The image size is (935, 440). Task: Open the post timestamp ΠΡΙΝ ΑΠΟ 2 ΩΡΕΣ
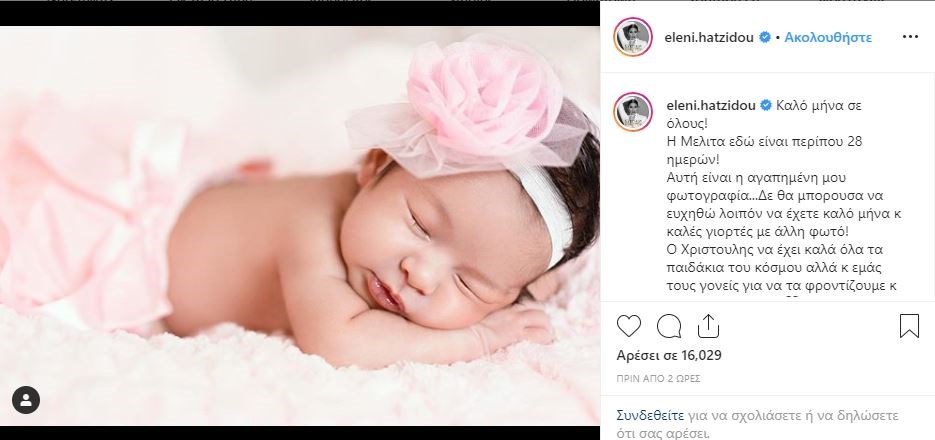tap(658, 379)
